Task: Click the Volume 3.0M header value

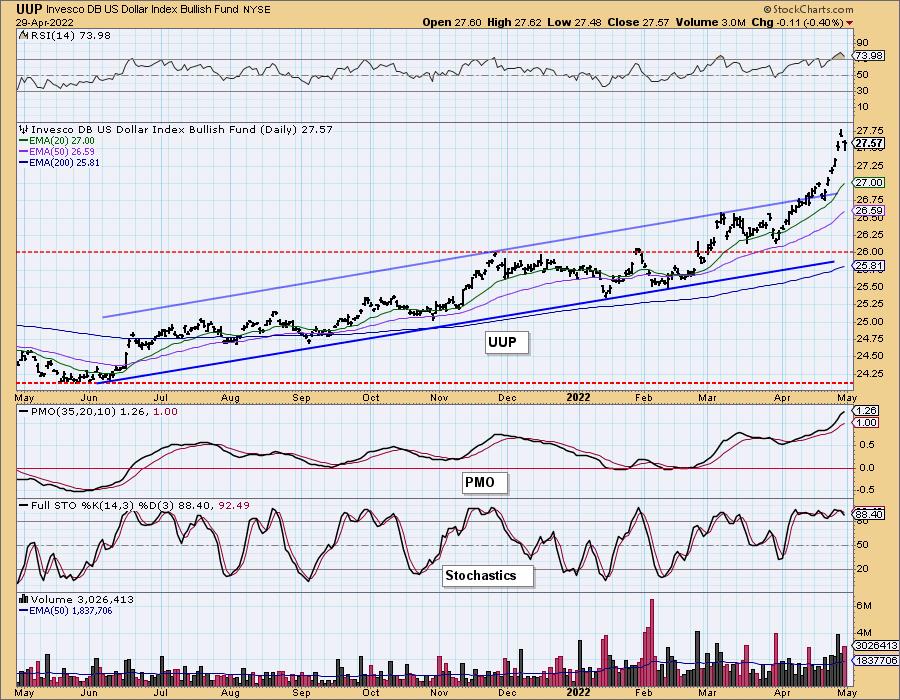Action: pos(710,22)
